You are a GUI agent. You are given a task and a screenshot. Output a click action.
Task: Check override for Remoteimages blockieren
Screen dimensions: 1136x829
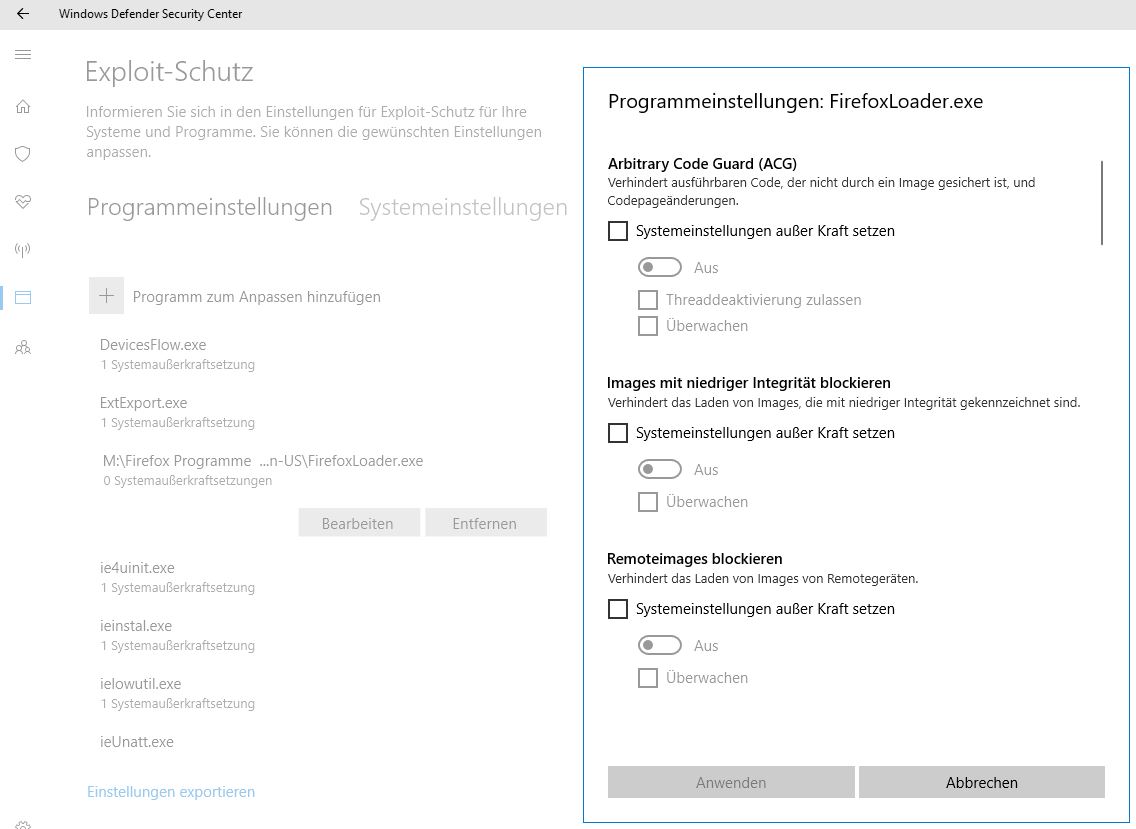618,609
